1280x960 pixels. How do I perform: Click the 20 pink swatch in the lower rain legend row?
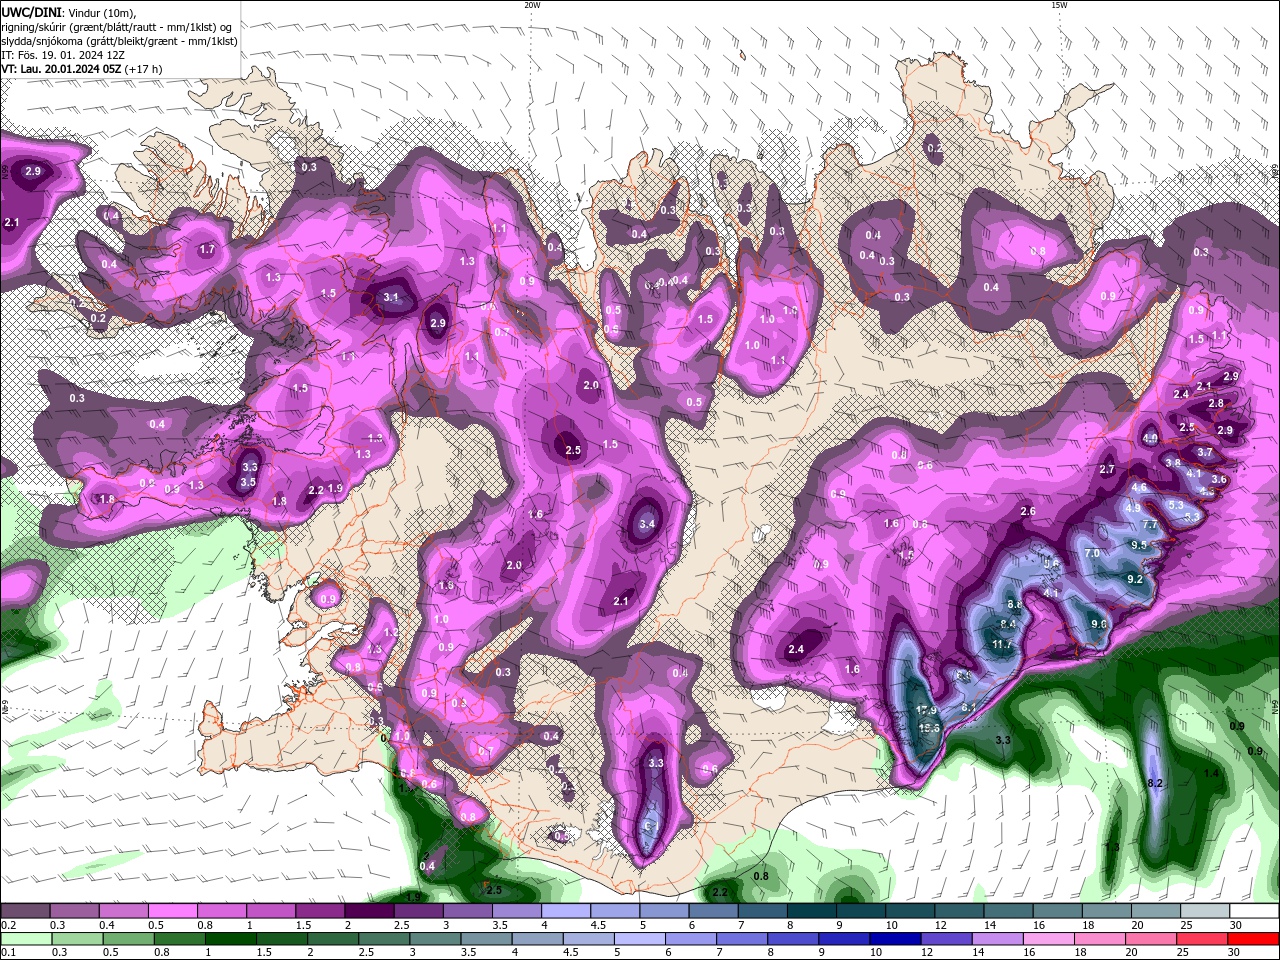[1150, 939]
